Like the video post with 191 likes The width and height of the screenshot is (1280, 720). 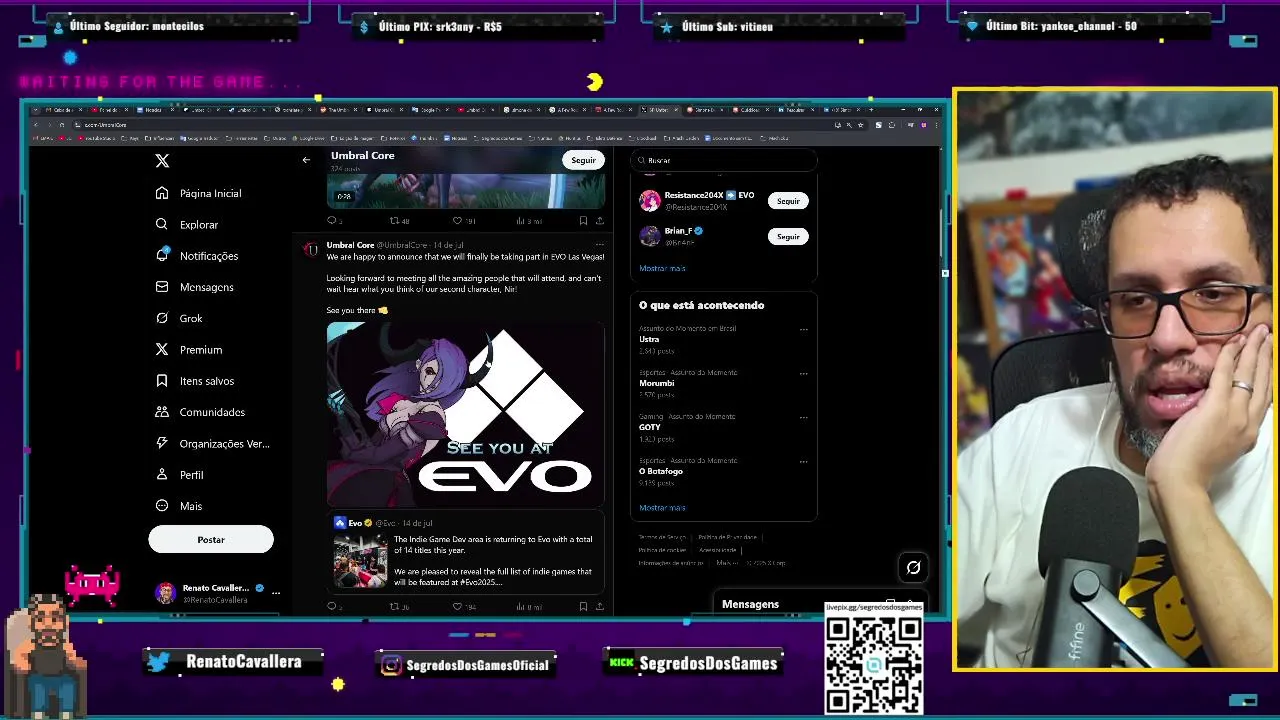tap(463, 221)
